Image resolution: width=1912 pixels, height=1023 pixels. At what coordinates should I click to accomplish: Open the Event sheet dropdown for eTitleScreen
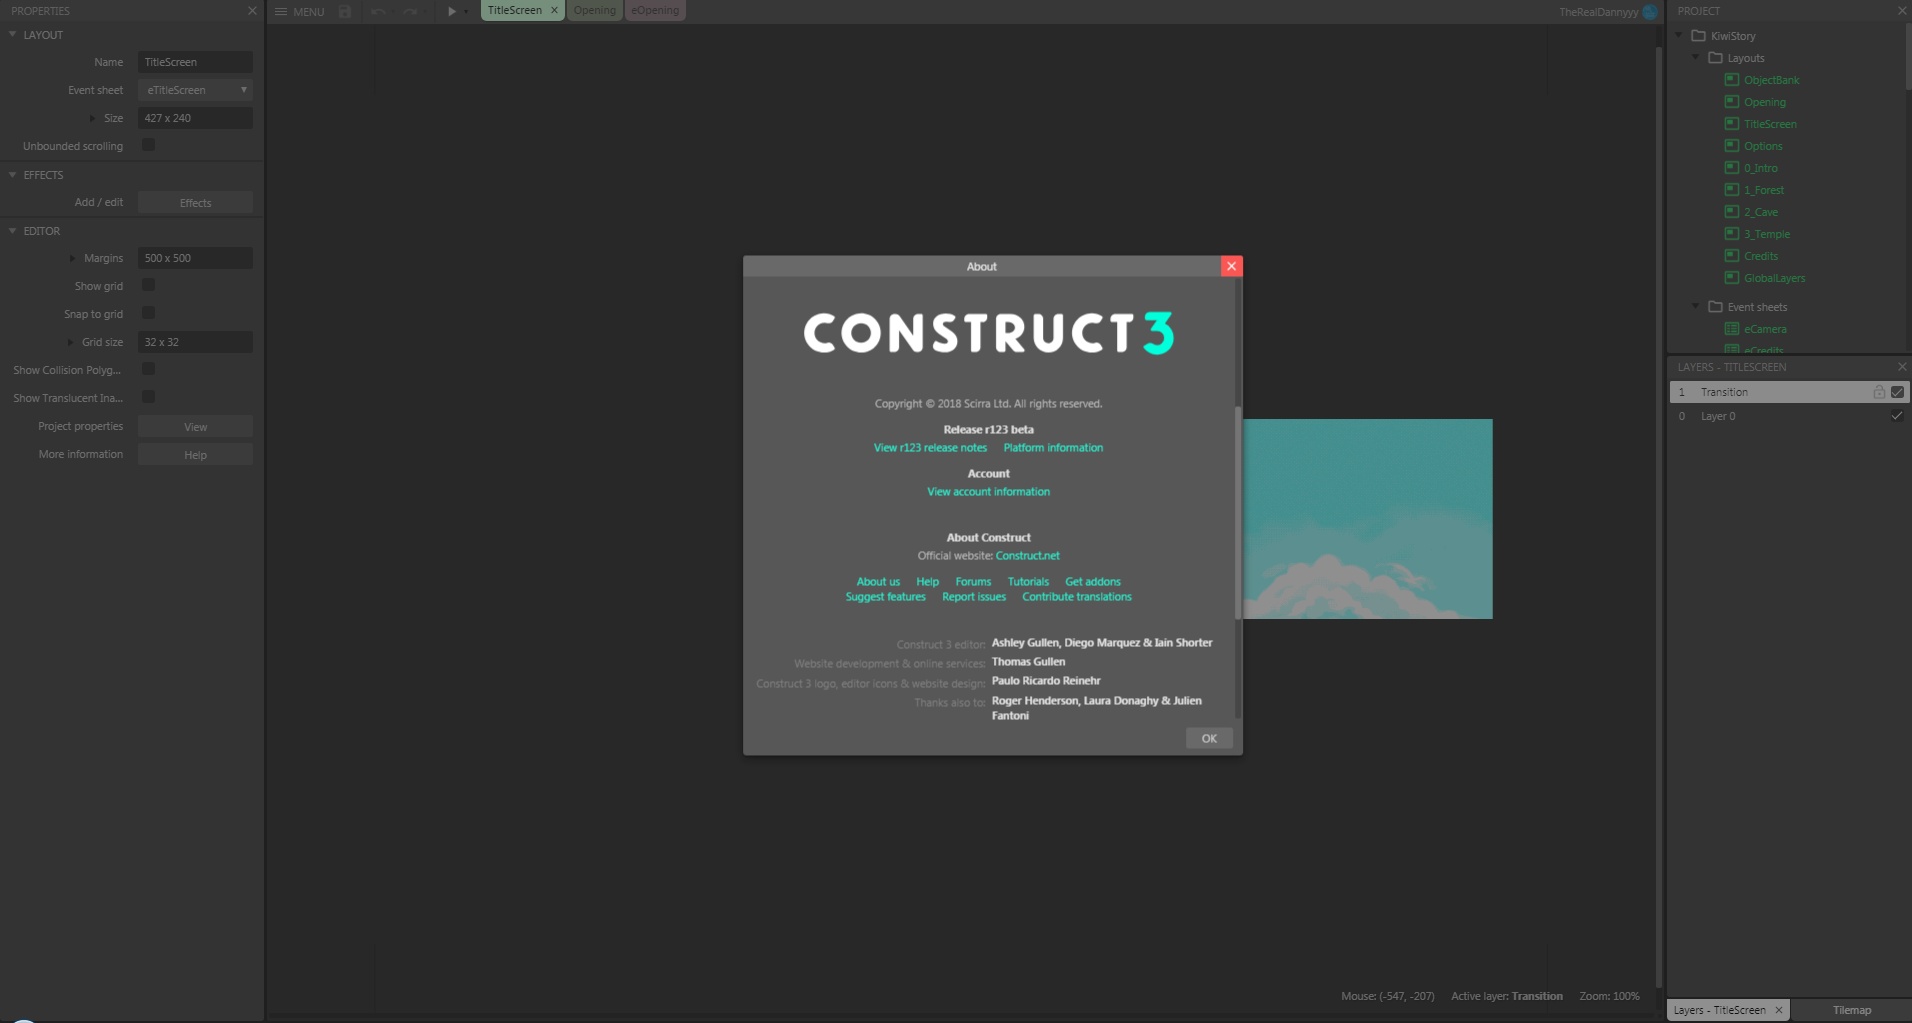(243, 89)
